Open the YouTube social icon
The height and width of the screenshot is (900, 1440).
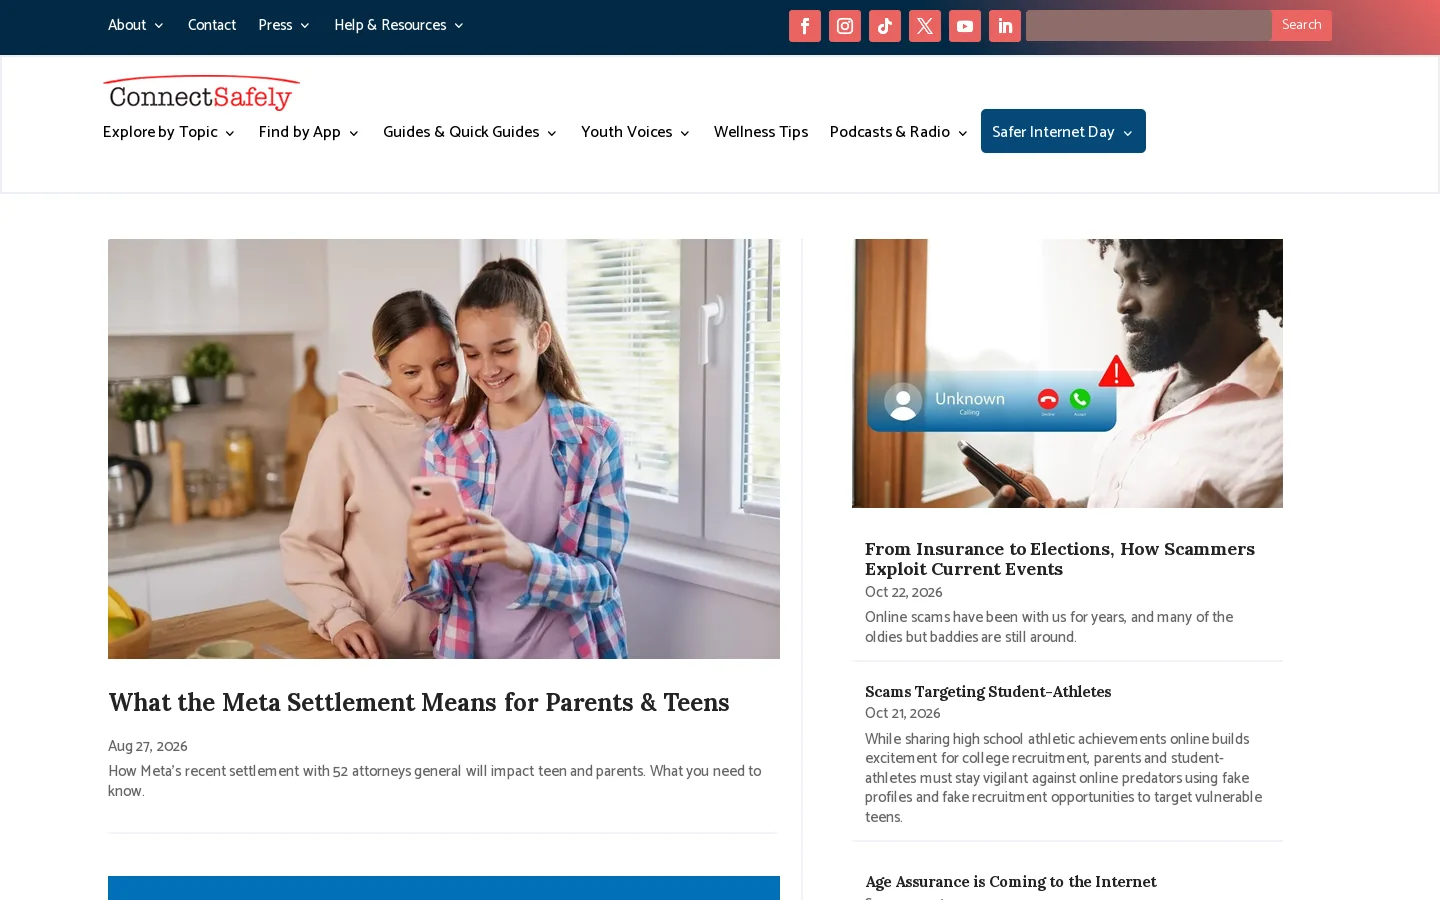[x=964, y=26]
